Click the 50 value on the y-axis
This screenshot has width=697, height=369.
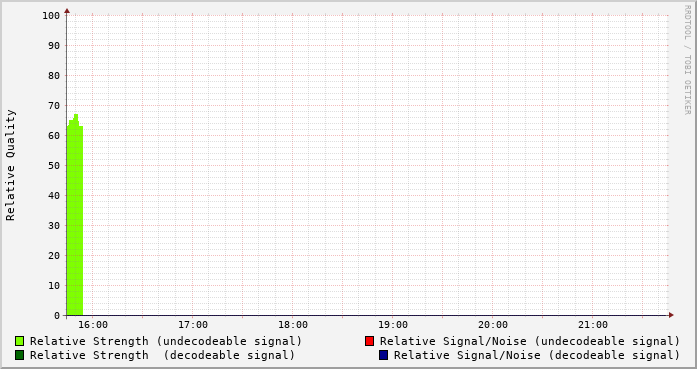tap(54, 165)
